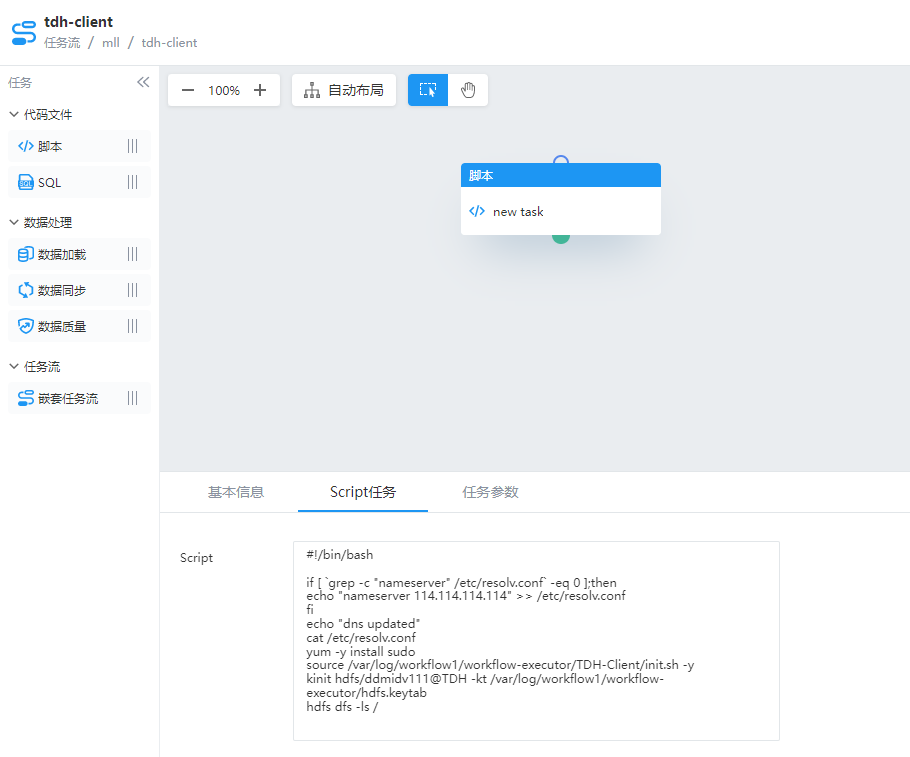
Task: Select the SQL file icon in sidebar
Action: (26, 182)
